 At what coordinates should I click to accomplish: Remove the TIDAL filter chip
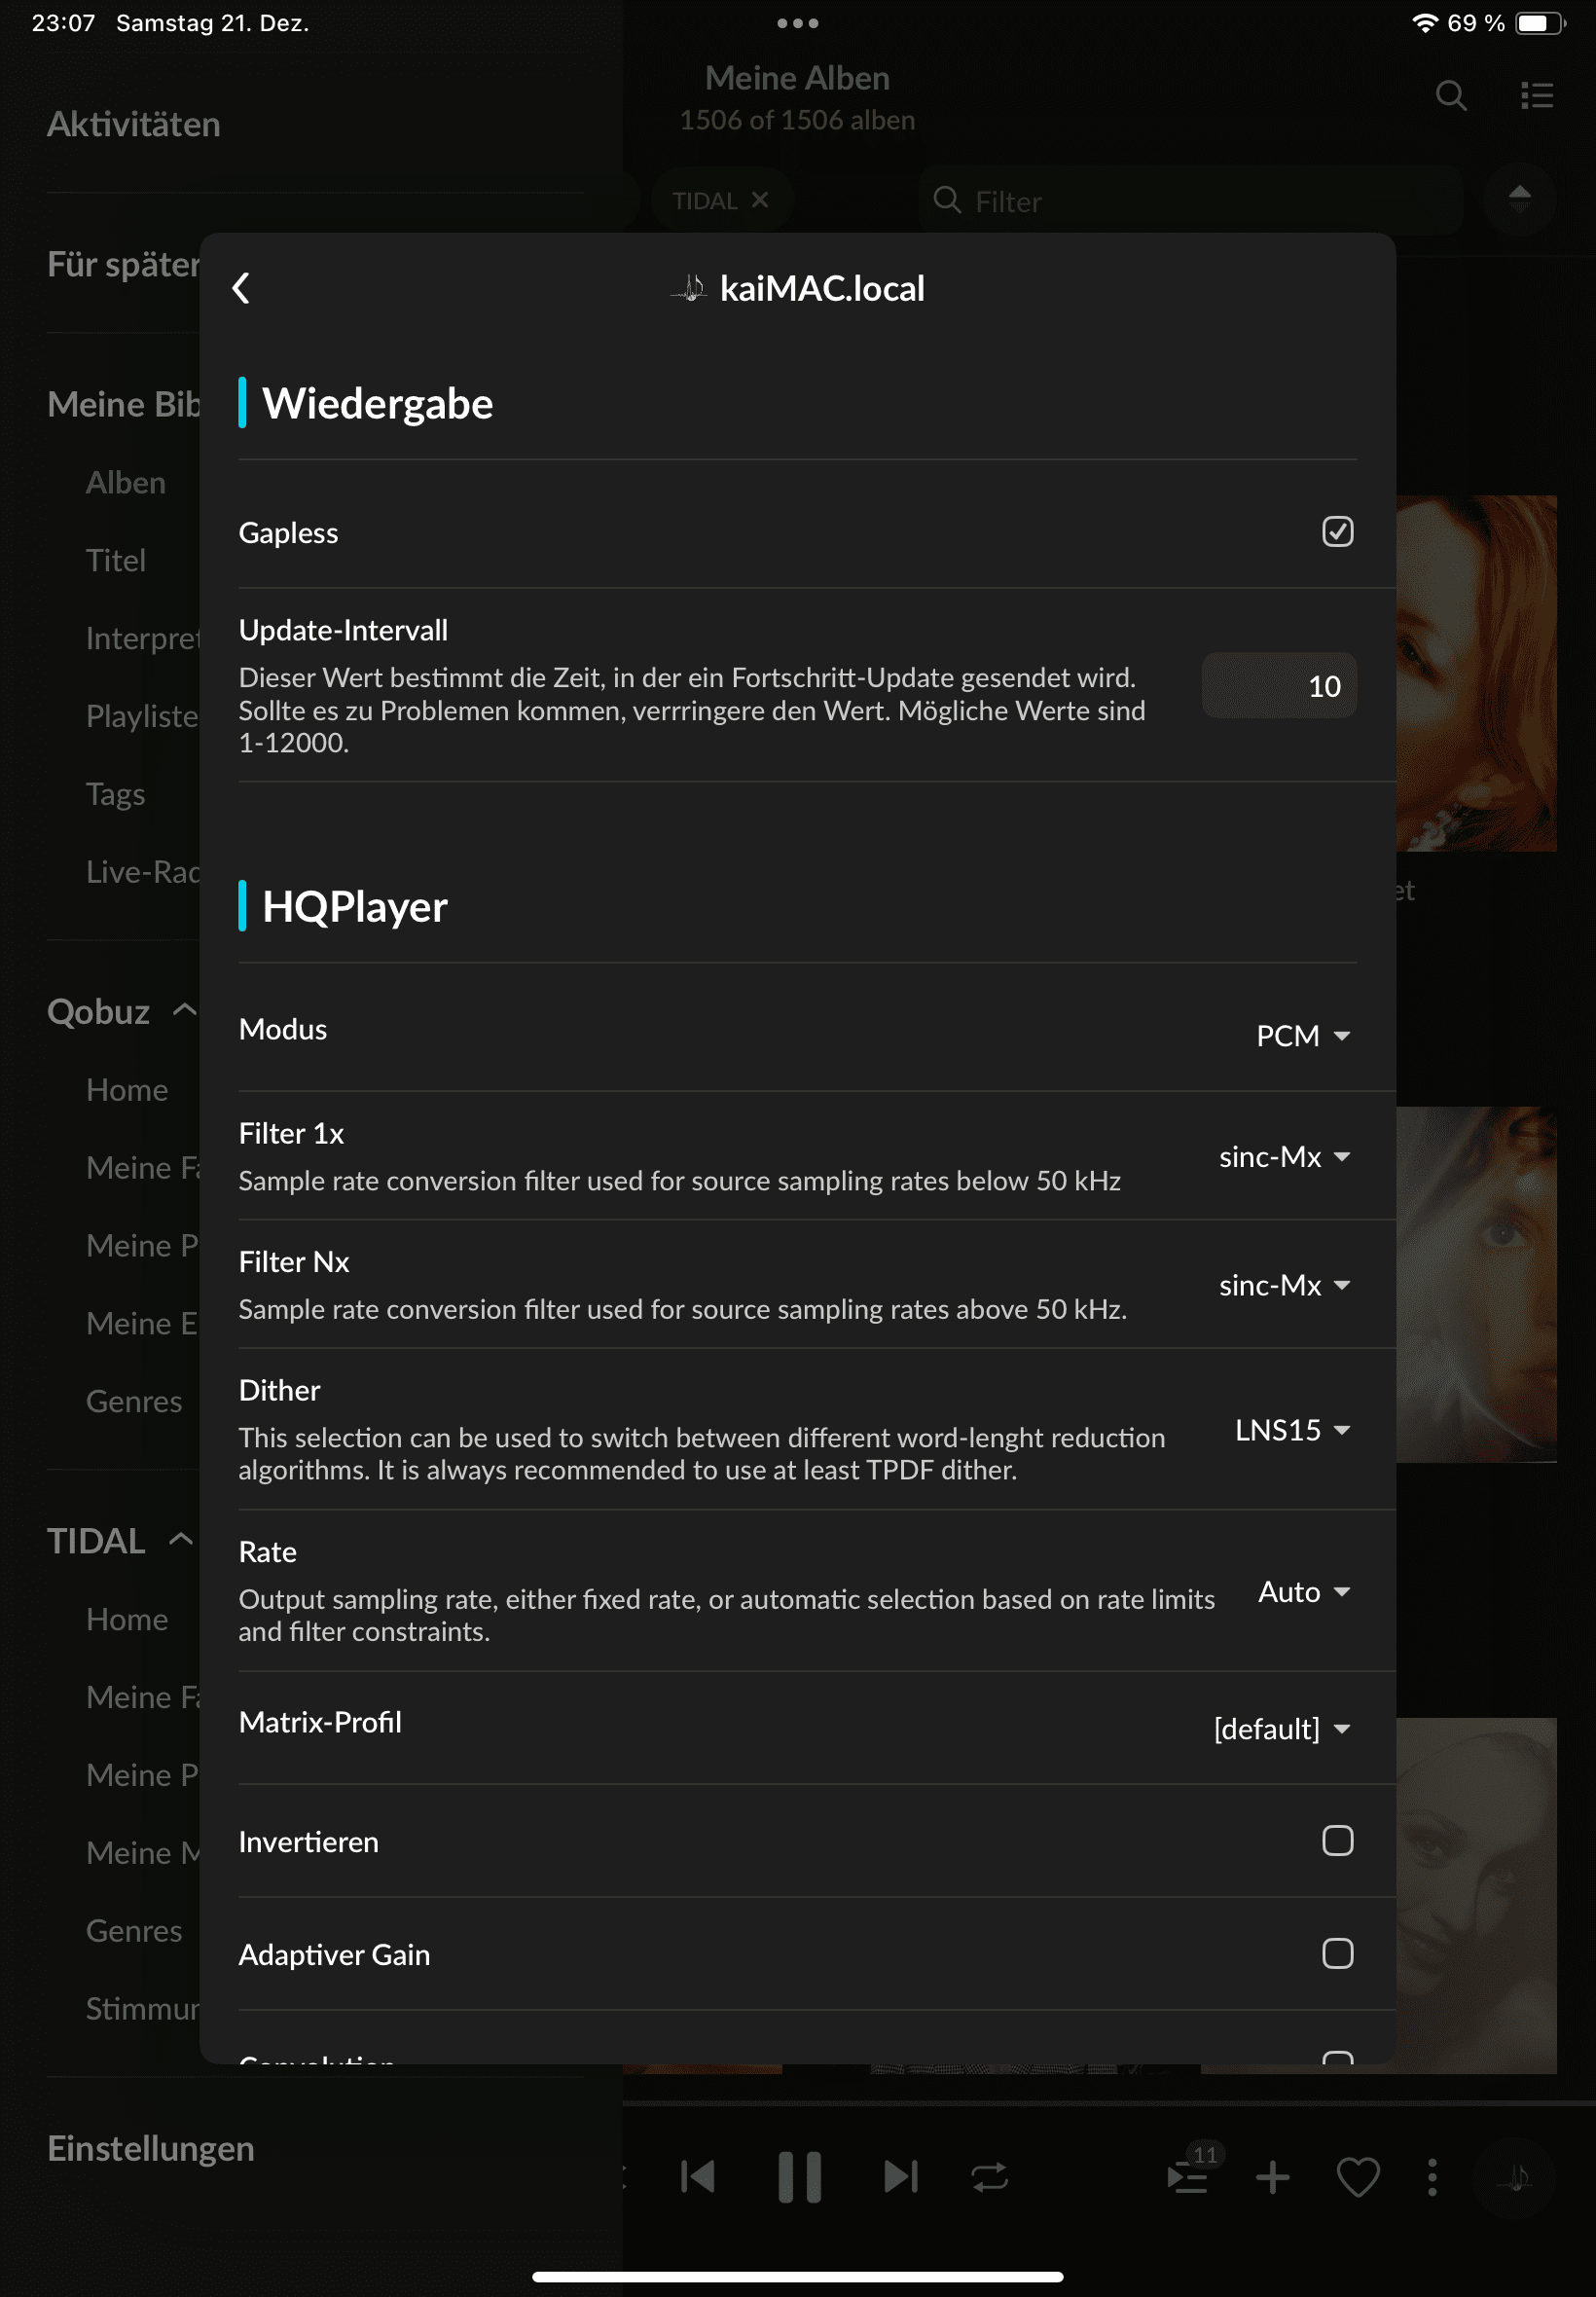click(760, 200)
